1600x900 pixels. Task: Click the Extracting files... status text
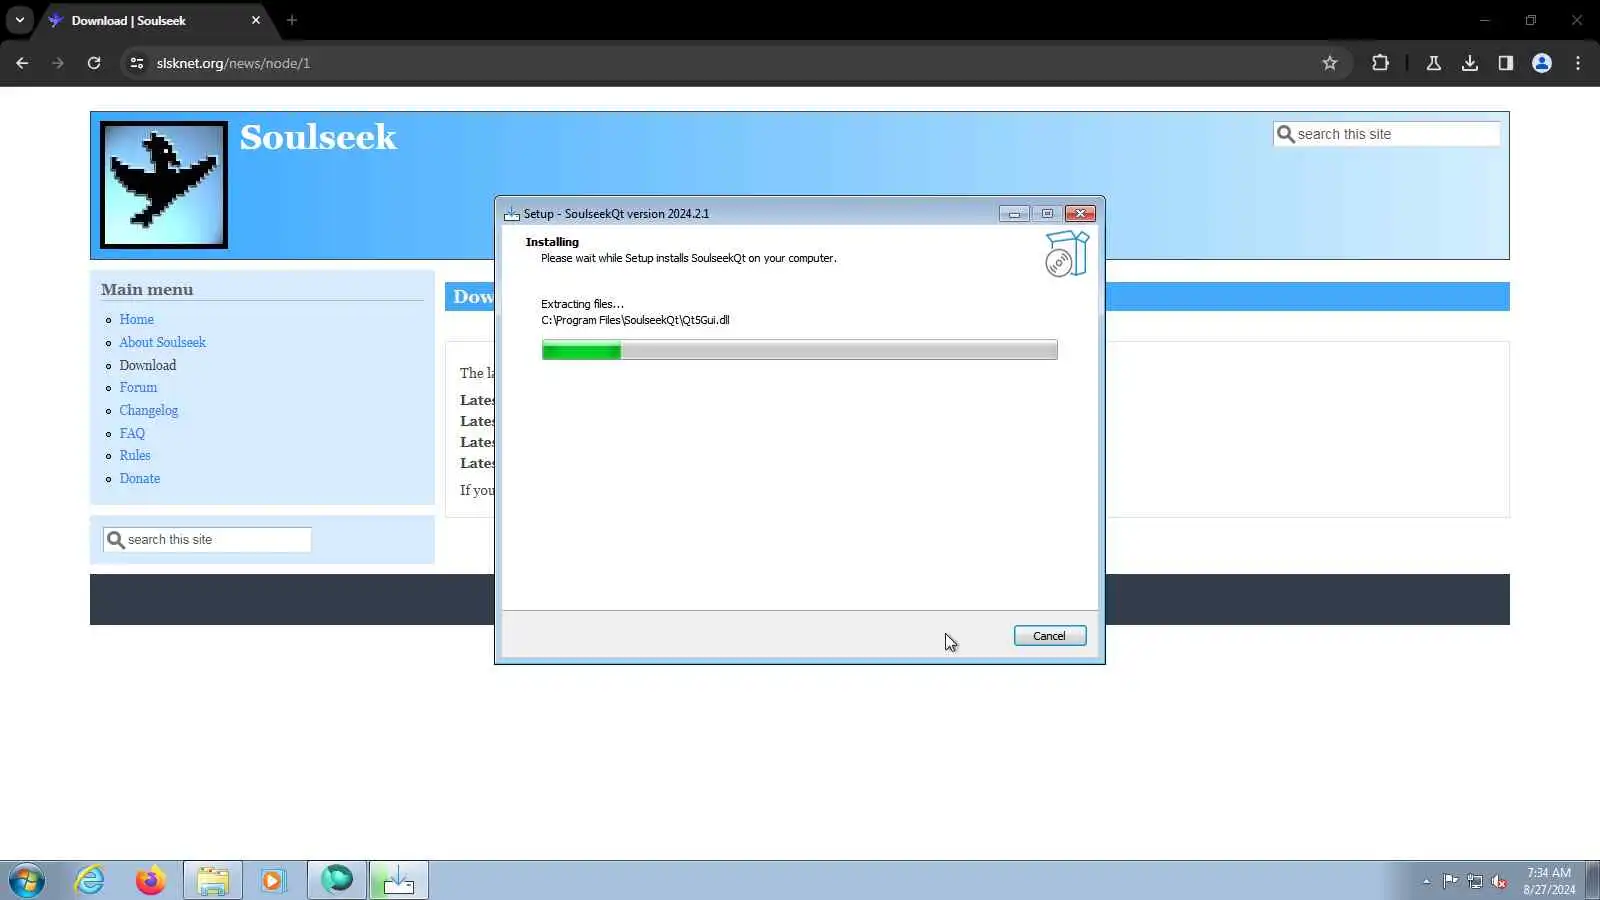[582, 305]
